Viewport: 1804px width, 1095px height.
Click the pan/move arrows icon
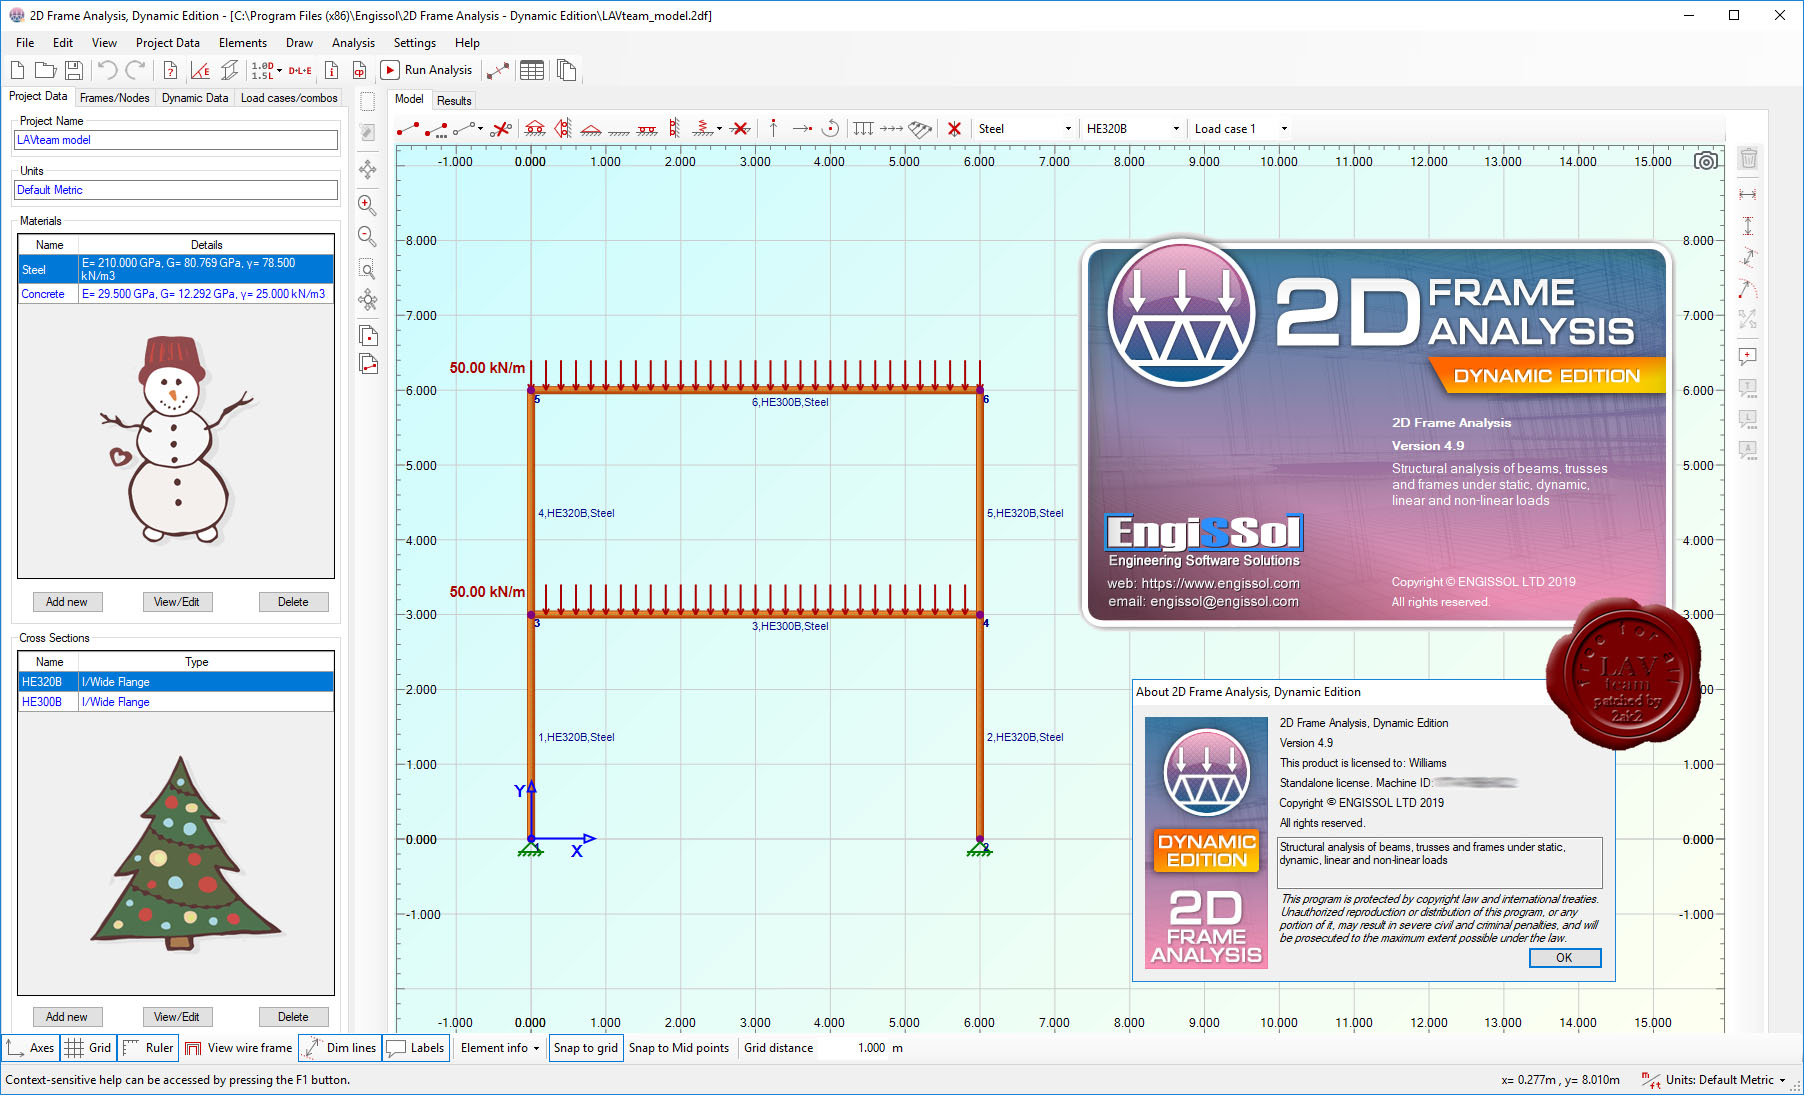(367, 169)
